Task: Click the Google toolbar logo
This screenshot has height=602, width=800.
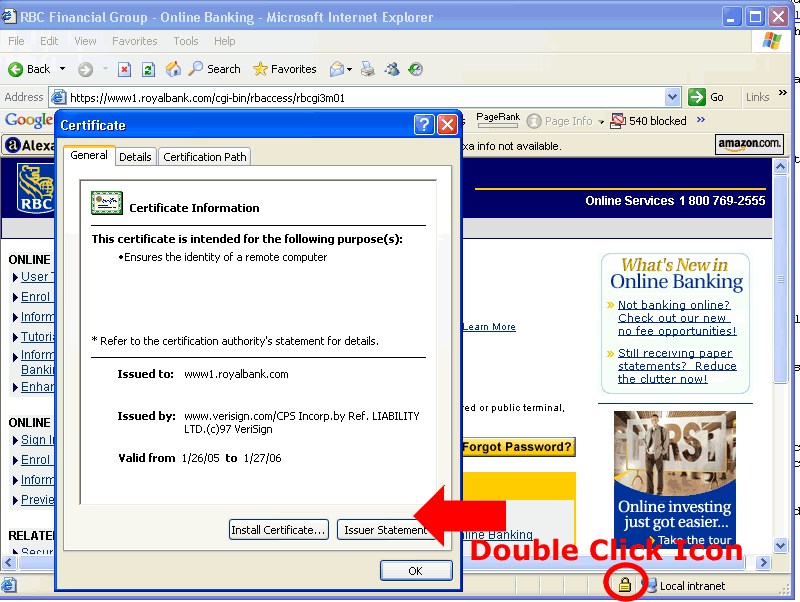Action: [x=29, y=120]
